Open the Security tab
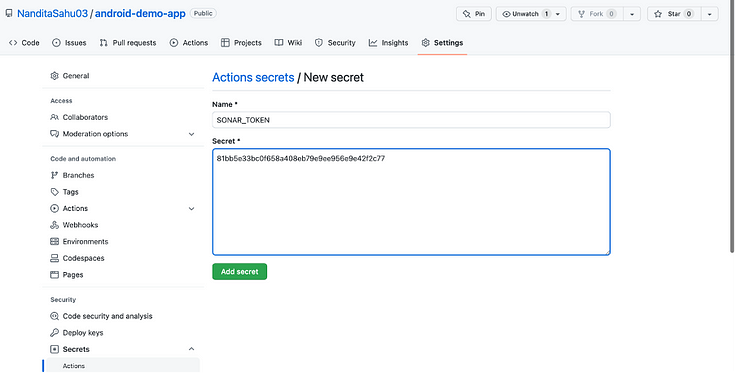The image size is (736, 373). click(335, 43)
